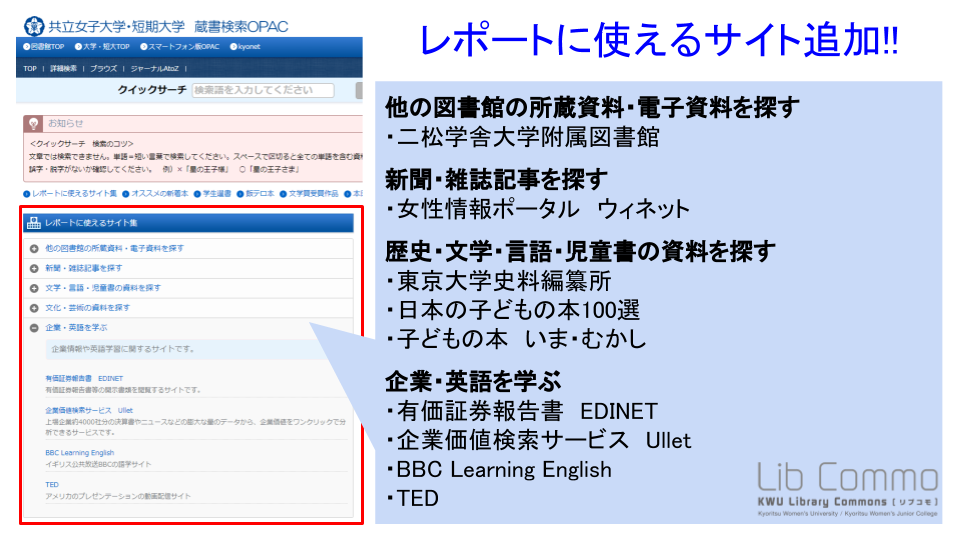Open 有価証券報告書 EDINET link

pyautogui.click(x=84, y=378)
